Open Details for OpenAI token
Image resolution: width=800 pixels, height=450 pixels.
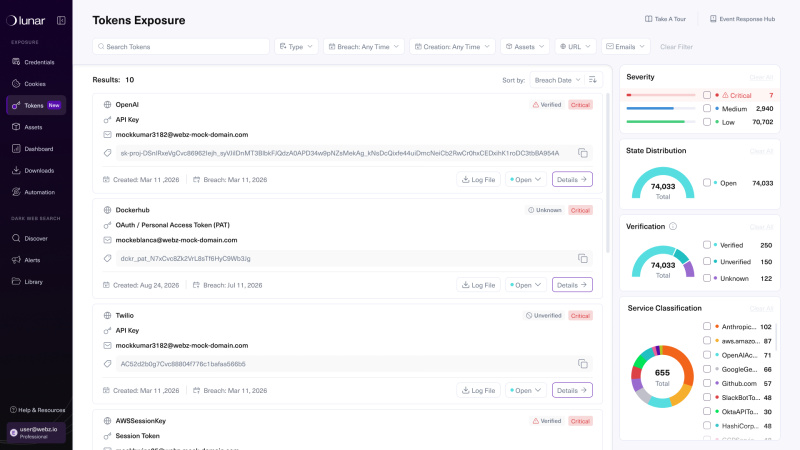click(572, 180)
